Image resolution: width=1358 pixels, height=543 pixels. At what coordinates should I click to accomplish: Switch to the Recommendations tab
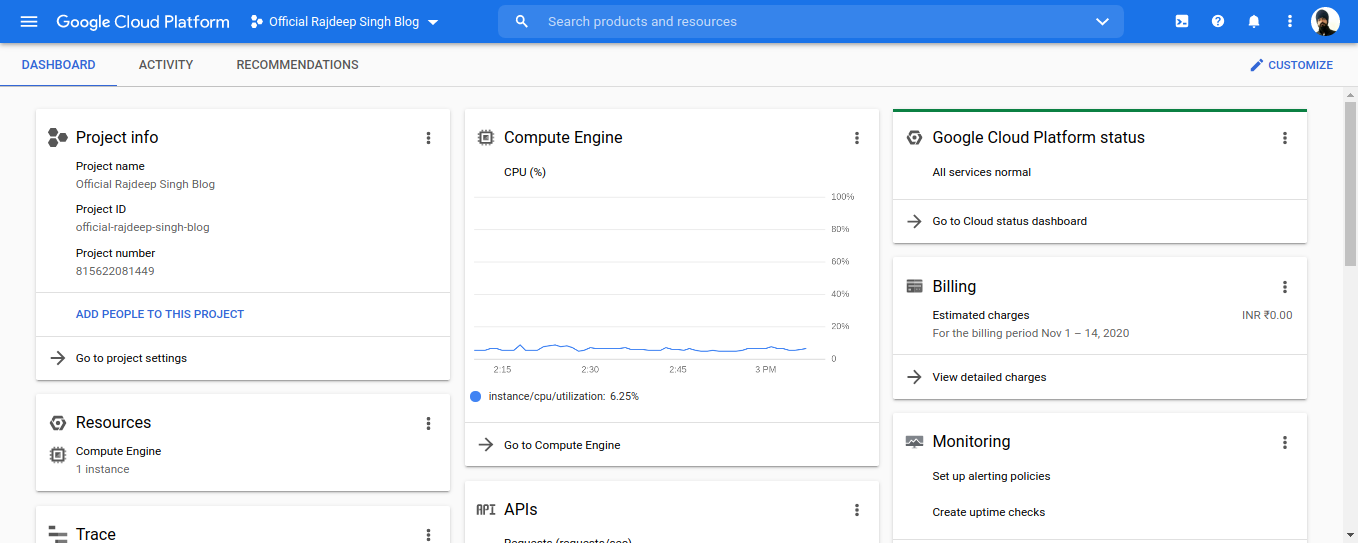point(297,65)
